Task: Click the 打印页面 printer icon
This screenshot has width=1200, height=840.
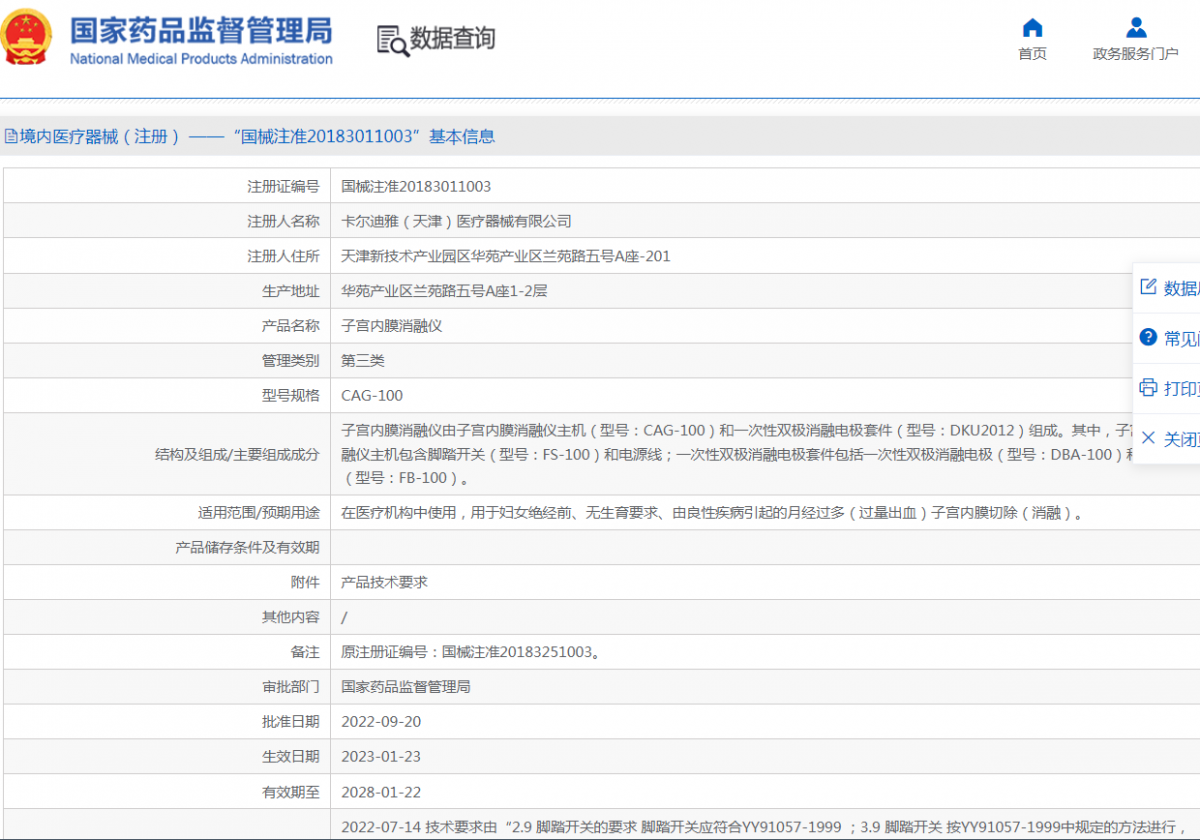Action: coord(1148,388)
